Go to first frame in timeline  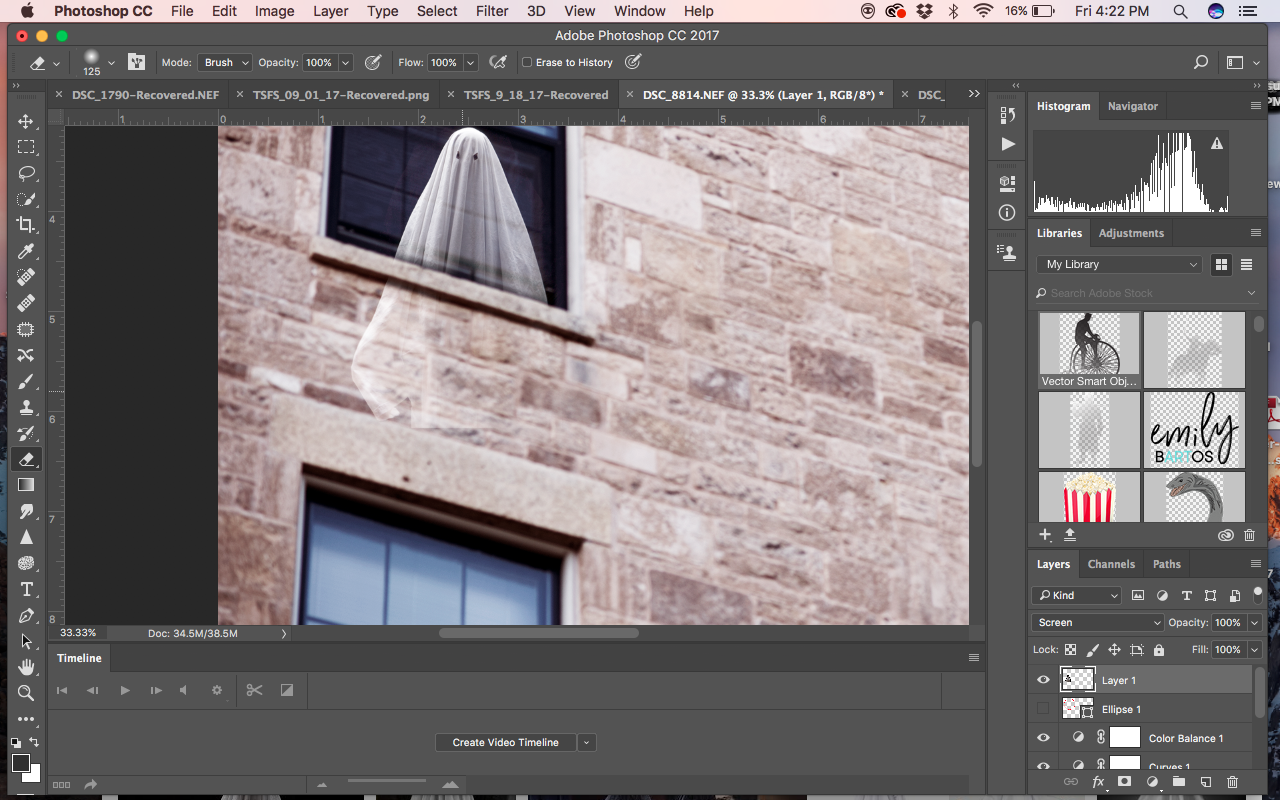[x=62, y=690]
